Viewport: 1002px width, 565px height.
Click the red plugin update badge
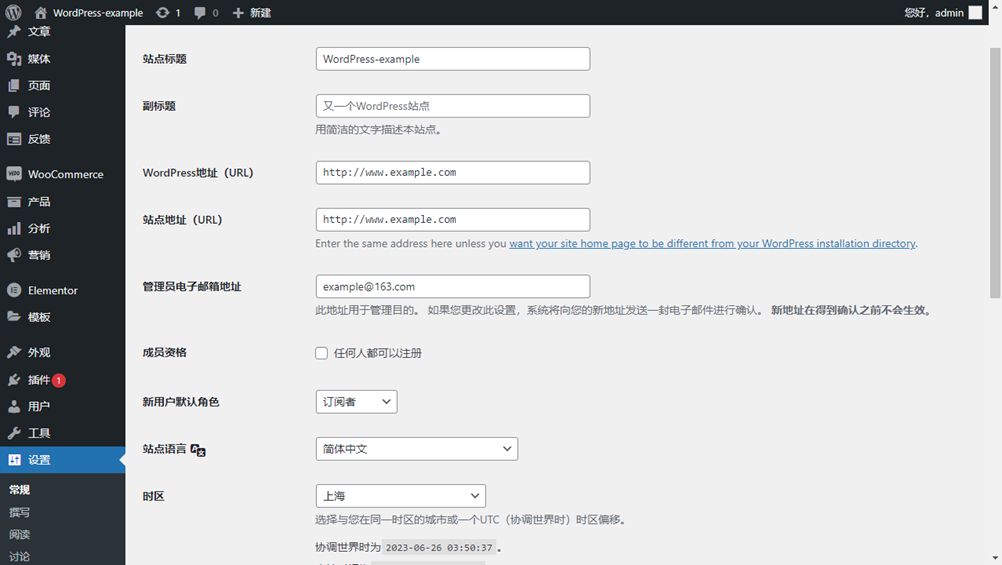59,380
